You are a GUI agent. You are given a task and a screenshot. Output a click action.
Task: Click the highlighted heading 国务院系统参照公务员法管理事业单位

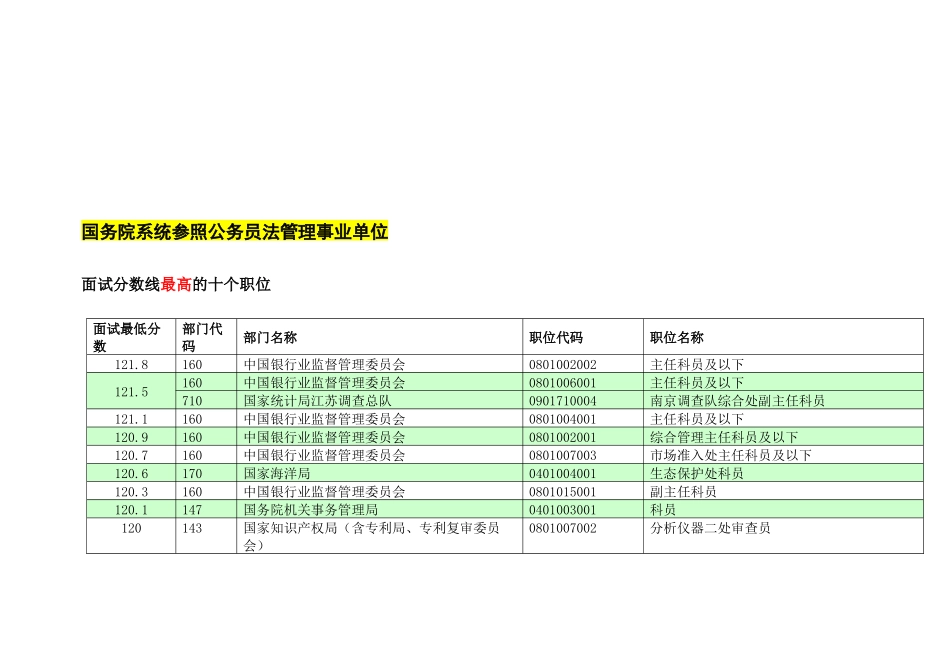click(x=234, y=231)
